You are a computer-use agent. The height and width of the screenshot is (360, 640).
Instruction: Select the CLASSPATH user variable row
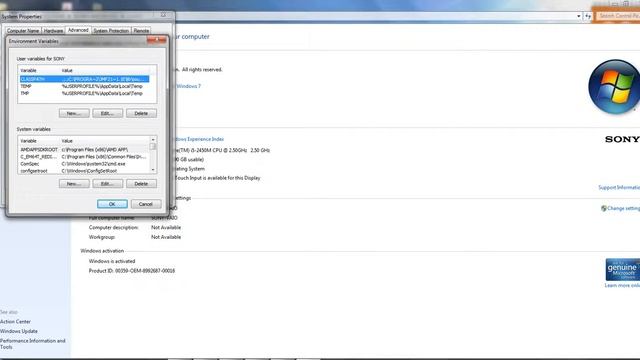[x=84, y=79]
